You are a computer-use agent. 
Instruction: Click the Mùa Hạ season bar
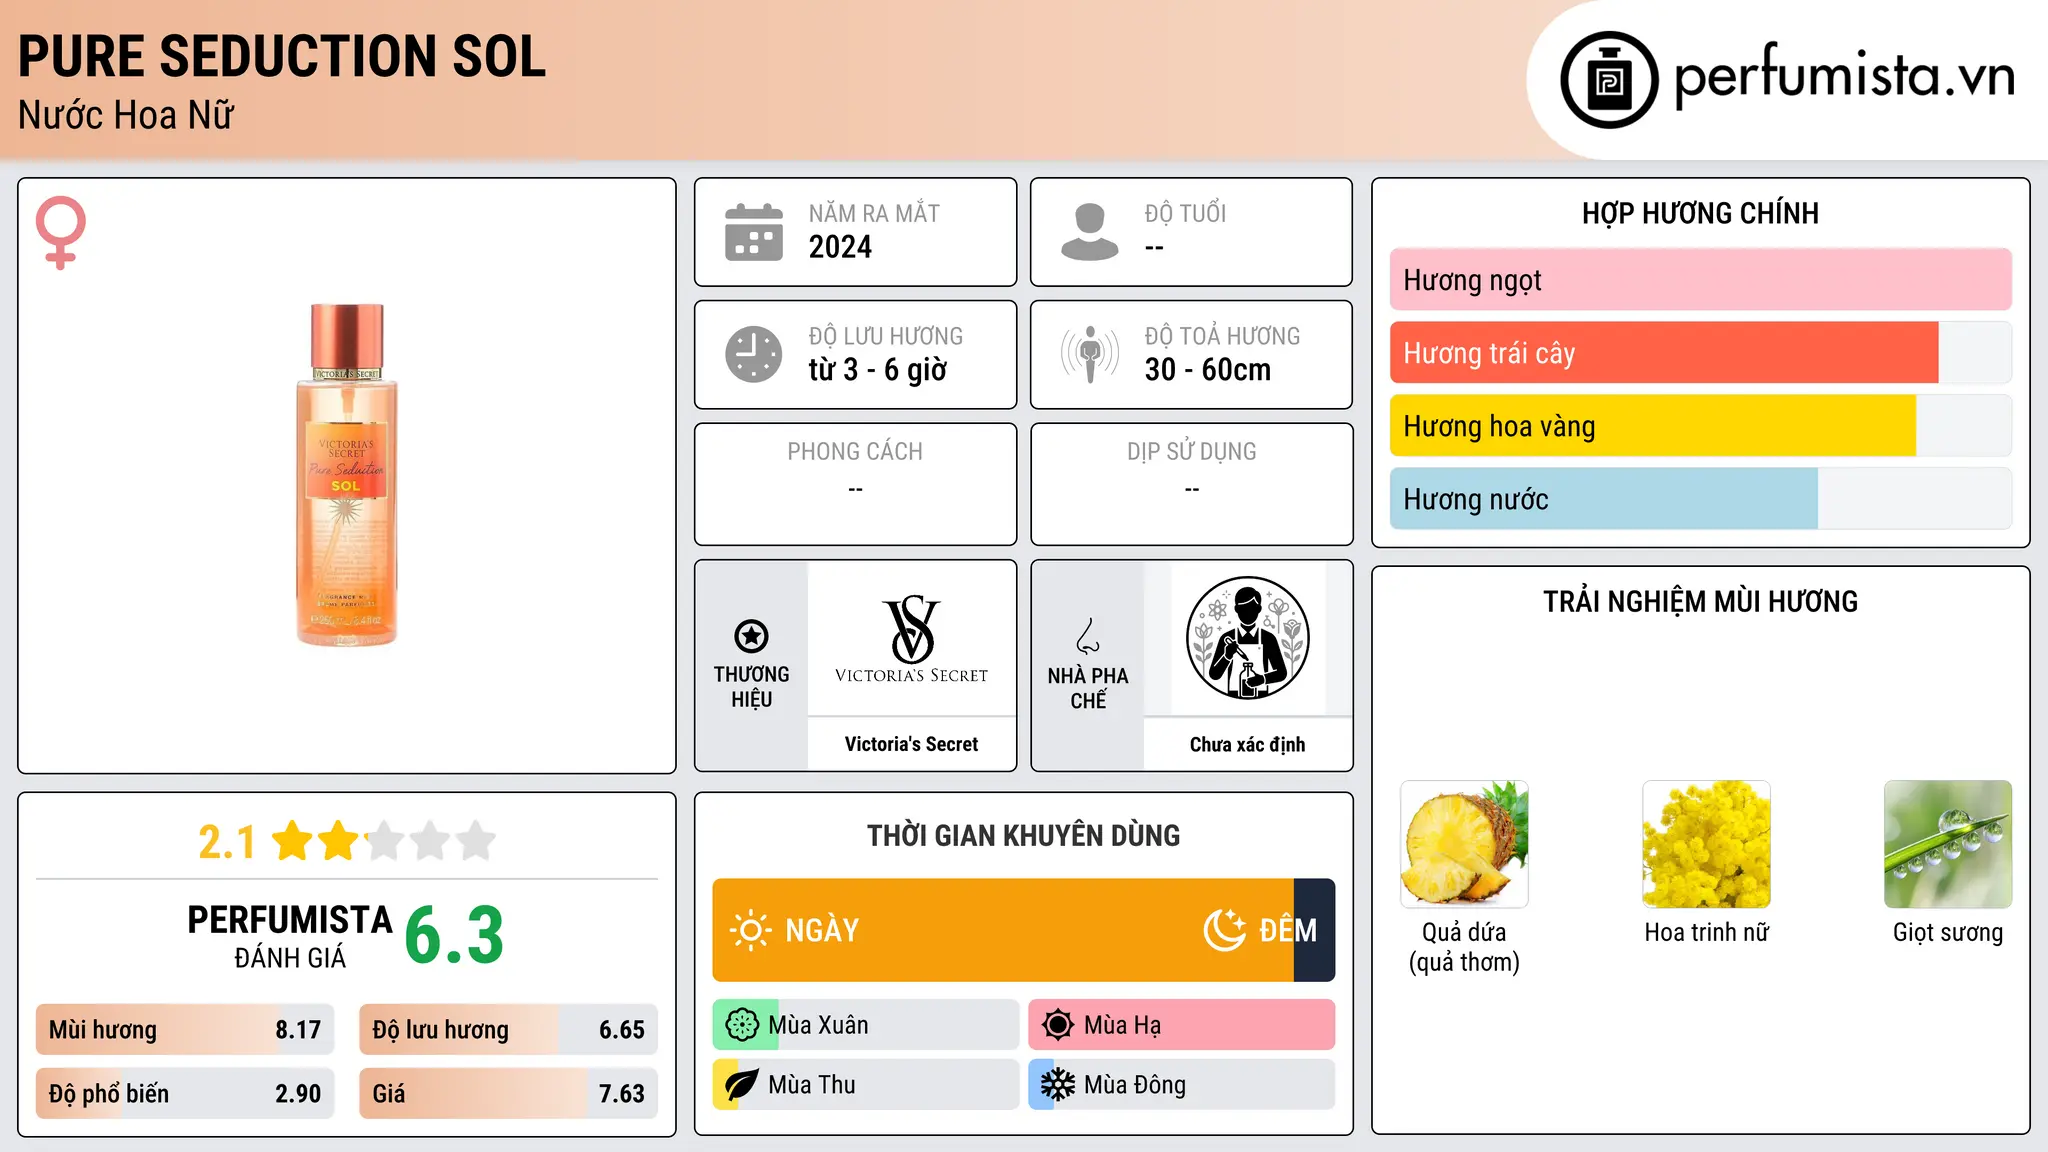[1182, 1025]
